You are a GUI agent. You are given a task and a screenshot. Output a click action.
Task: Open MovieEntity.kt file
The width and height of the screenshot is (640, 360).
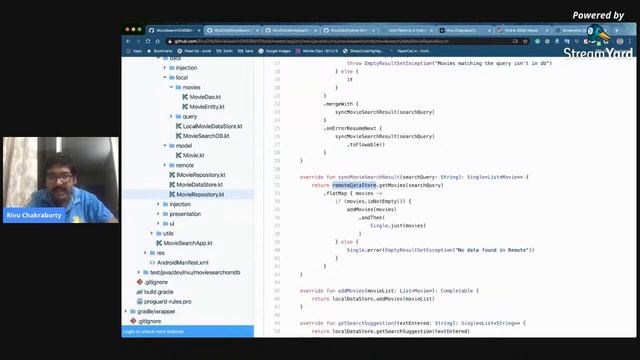(207, 107)
